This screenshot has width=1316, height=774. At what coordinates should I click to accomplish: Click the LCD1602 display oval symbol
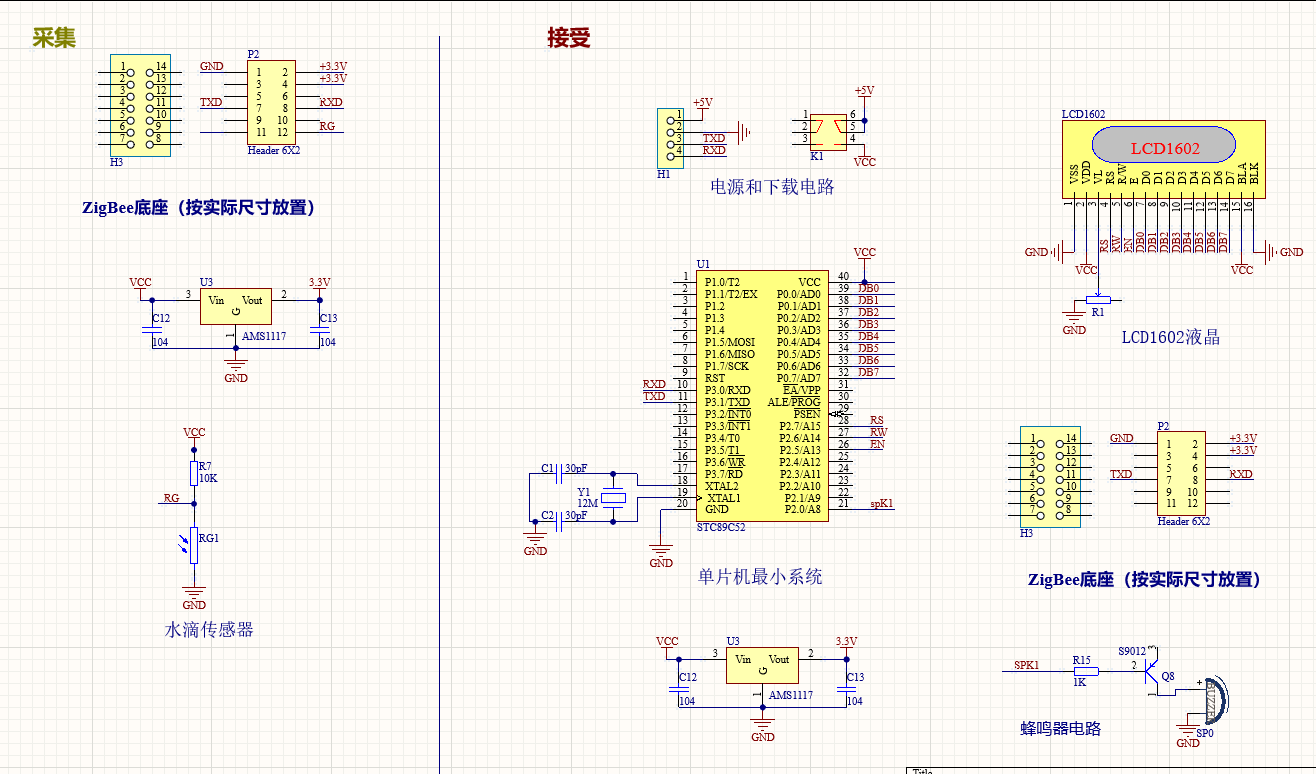pyautogui.click(x=1165, y=145)
